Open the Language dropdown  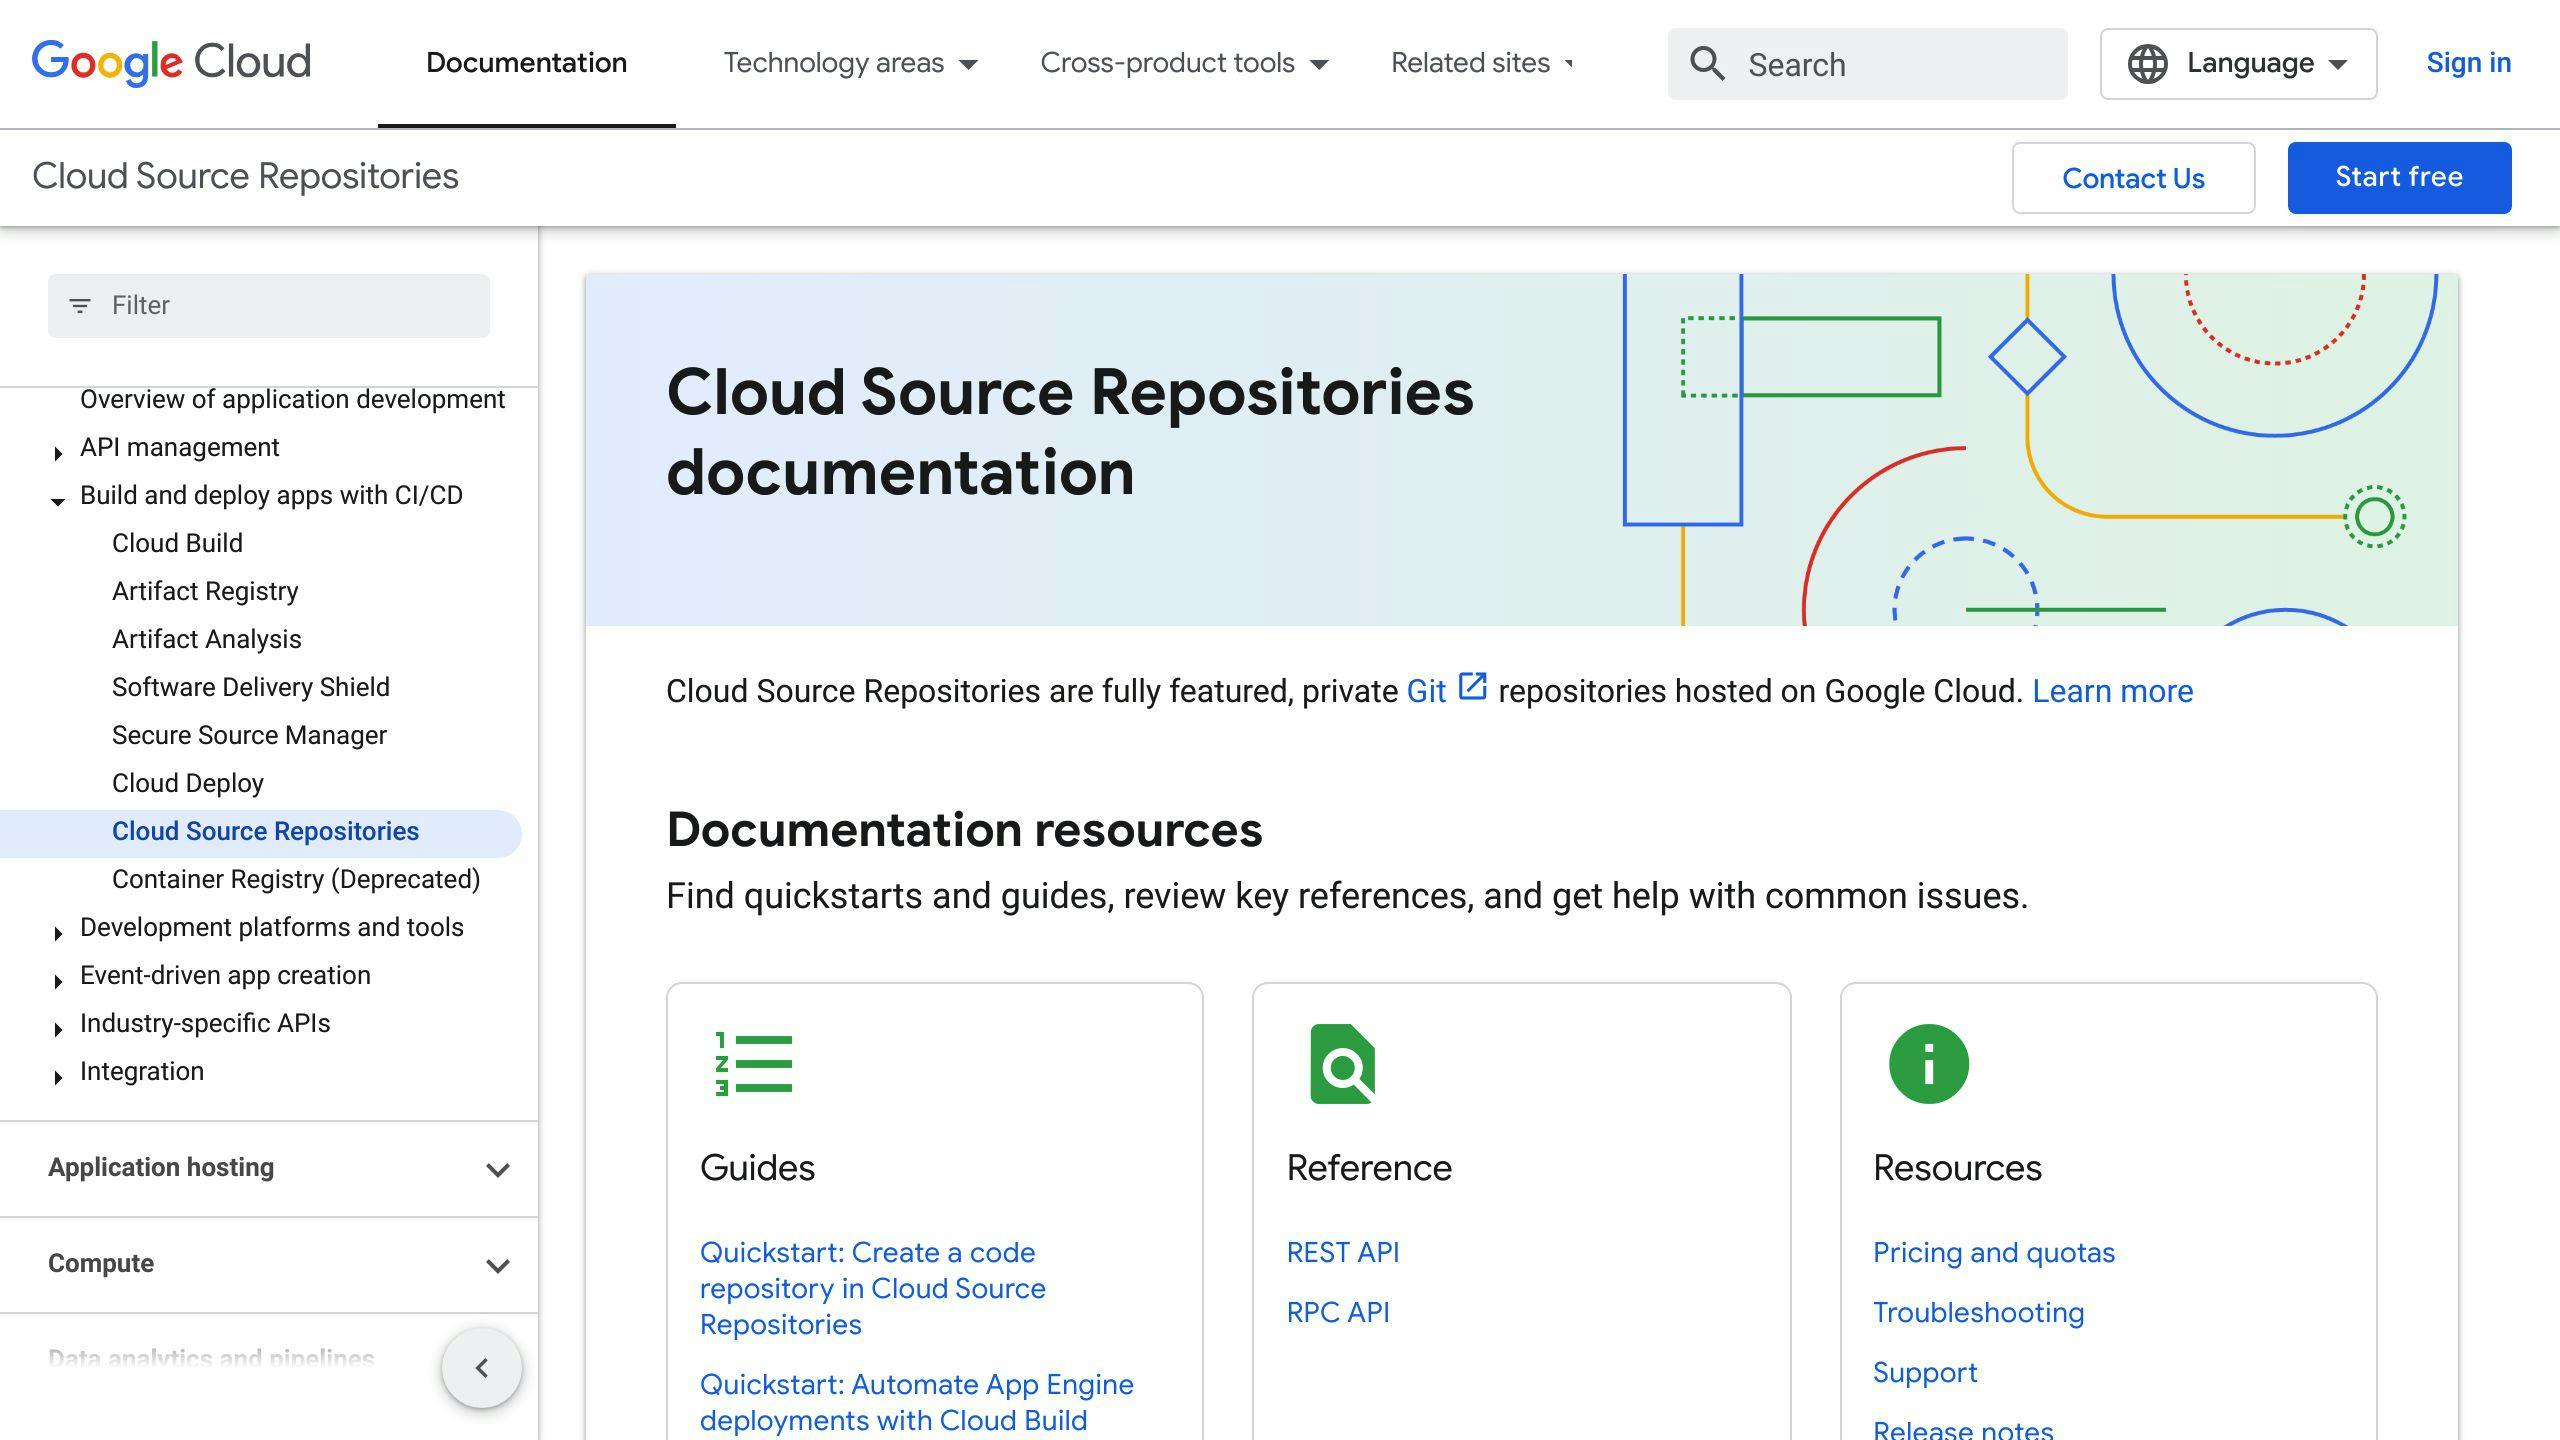[2238, 64]
